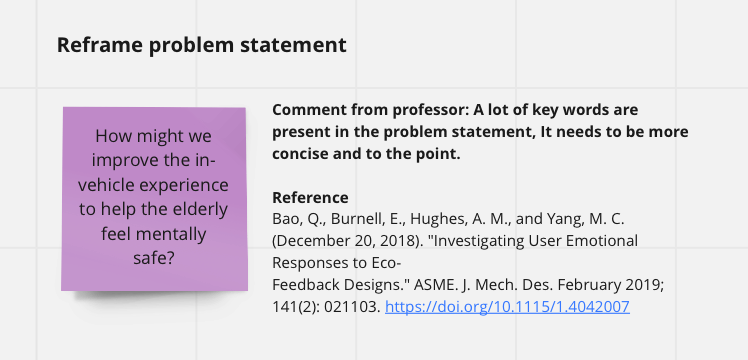Click 'vehicle experience' on the sticky note

(x=154, y=185)
